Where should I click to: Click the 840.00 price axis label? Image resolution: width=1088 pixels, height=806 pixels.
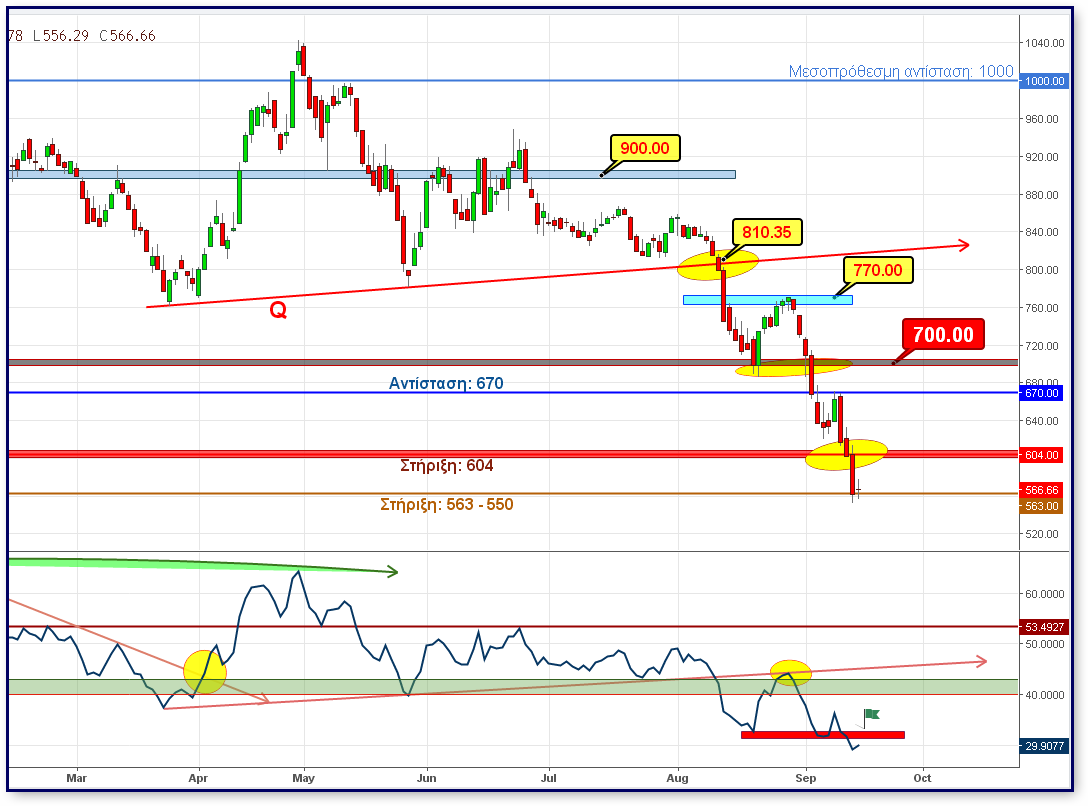coord(1042,232)
